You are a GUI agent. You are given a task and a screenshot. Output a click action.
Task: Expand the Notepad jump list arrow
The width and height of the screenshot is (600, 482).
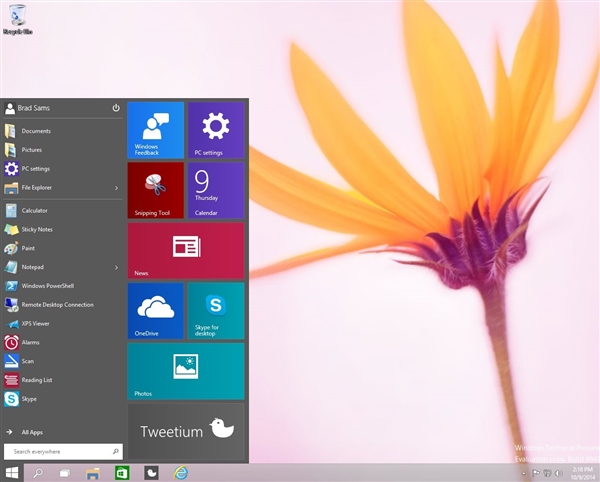pos(116,267)
